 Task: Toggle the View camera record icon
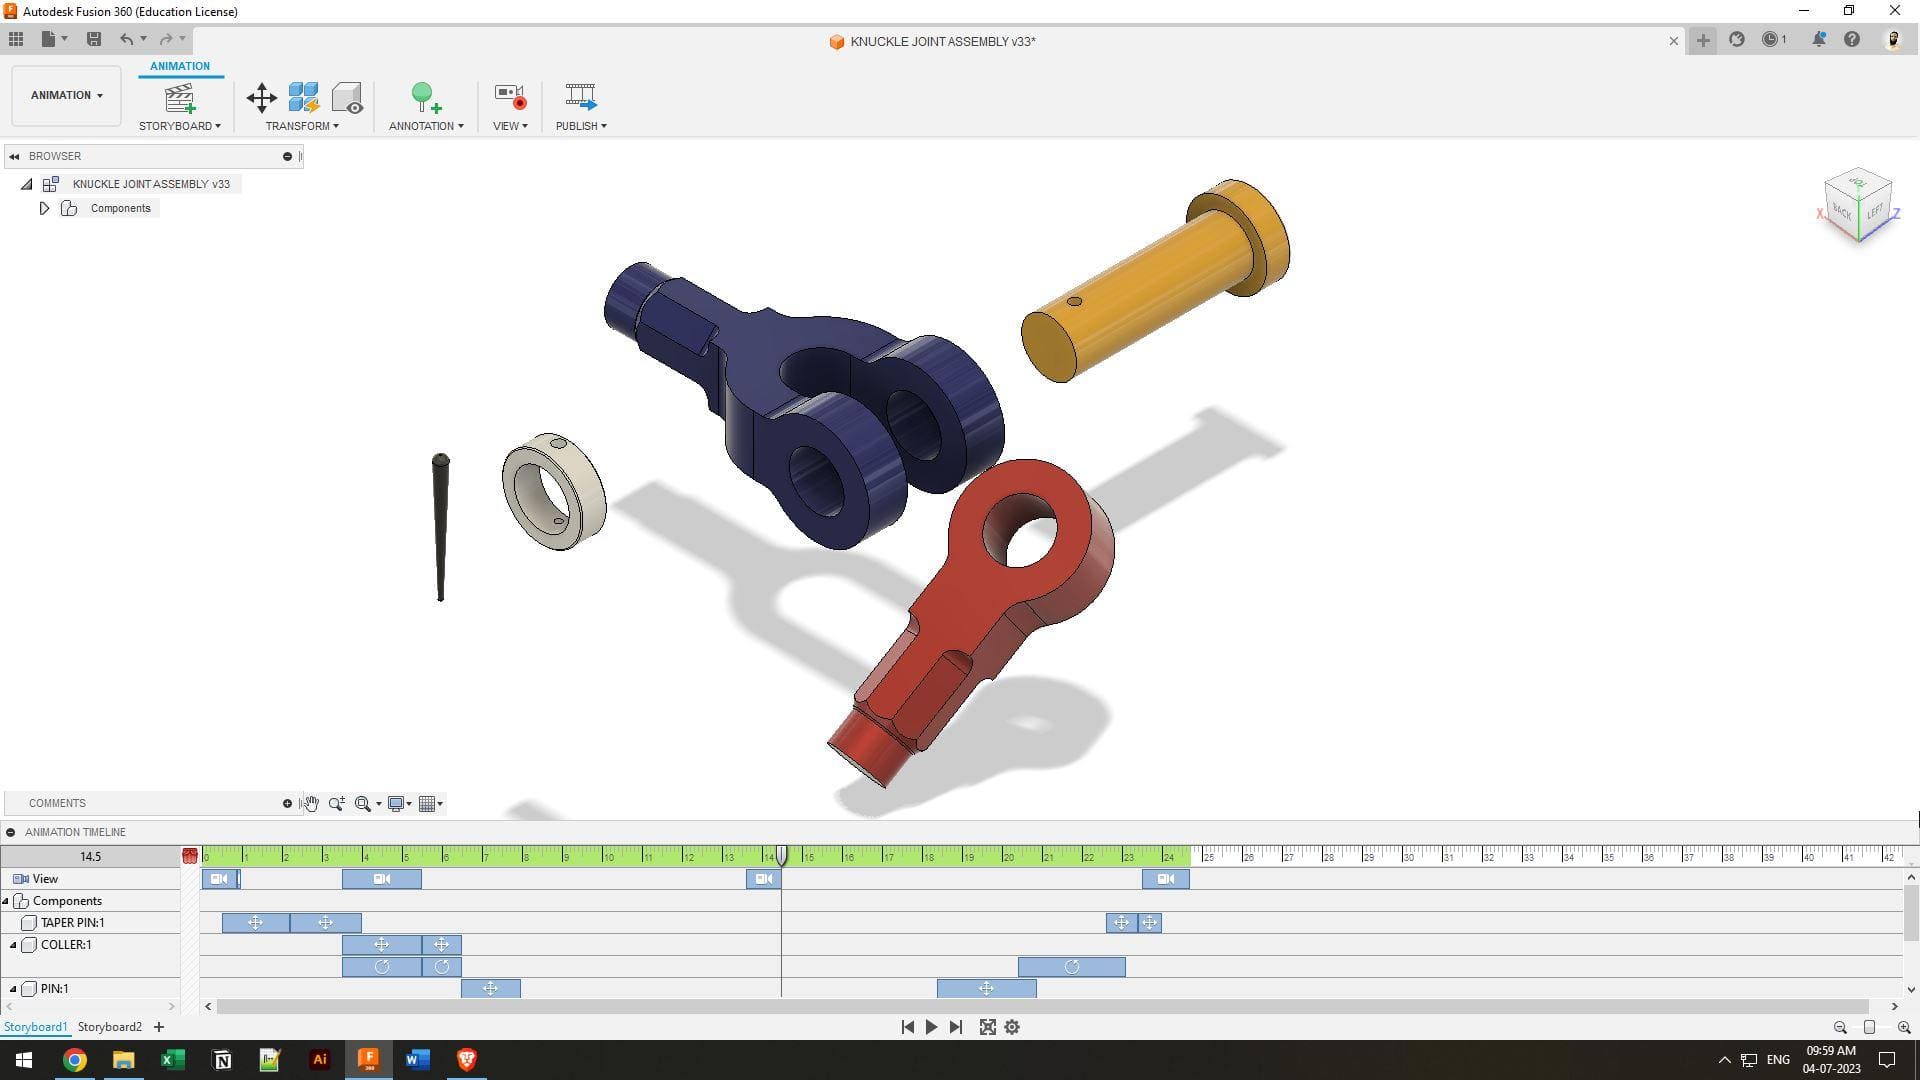[x=510, y=97]
